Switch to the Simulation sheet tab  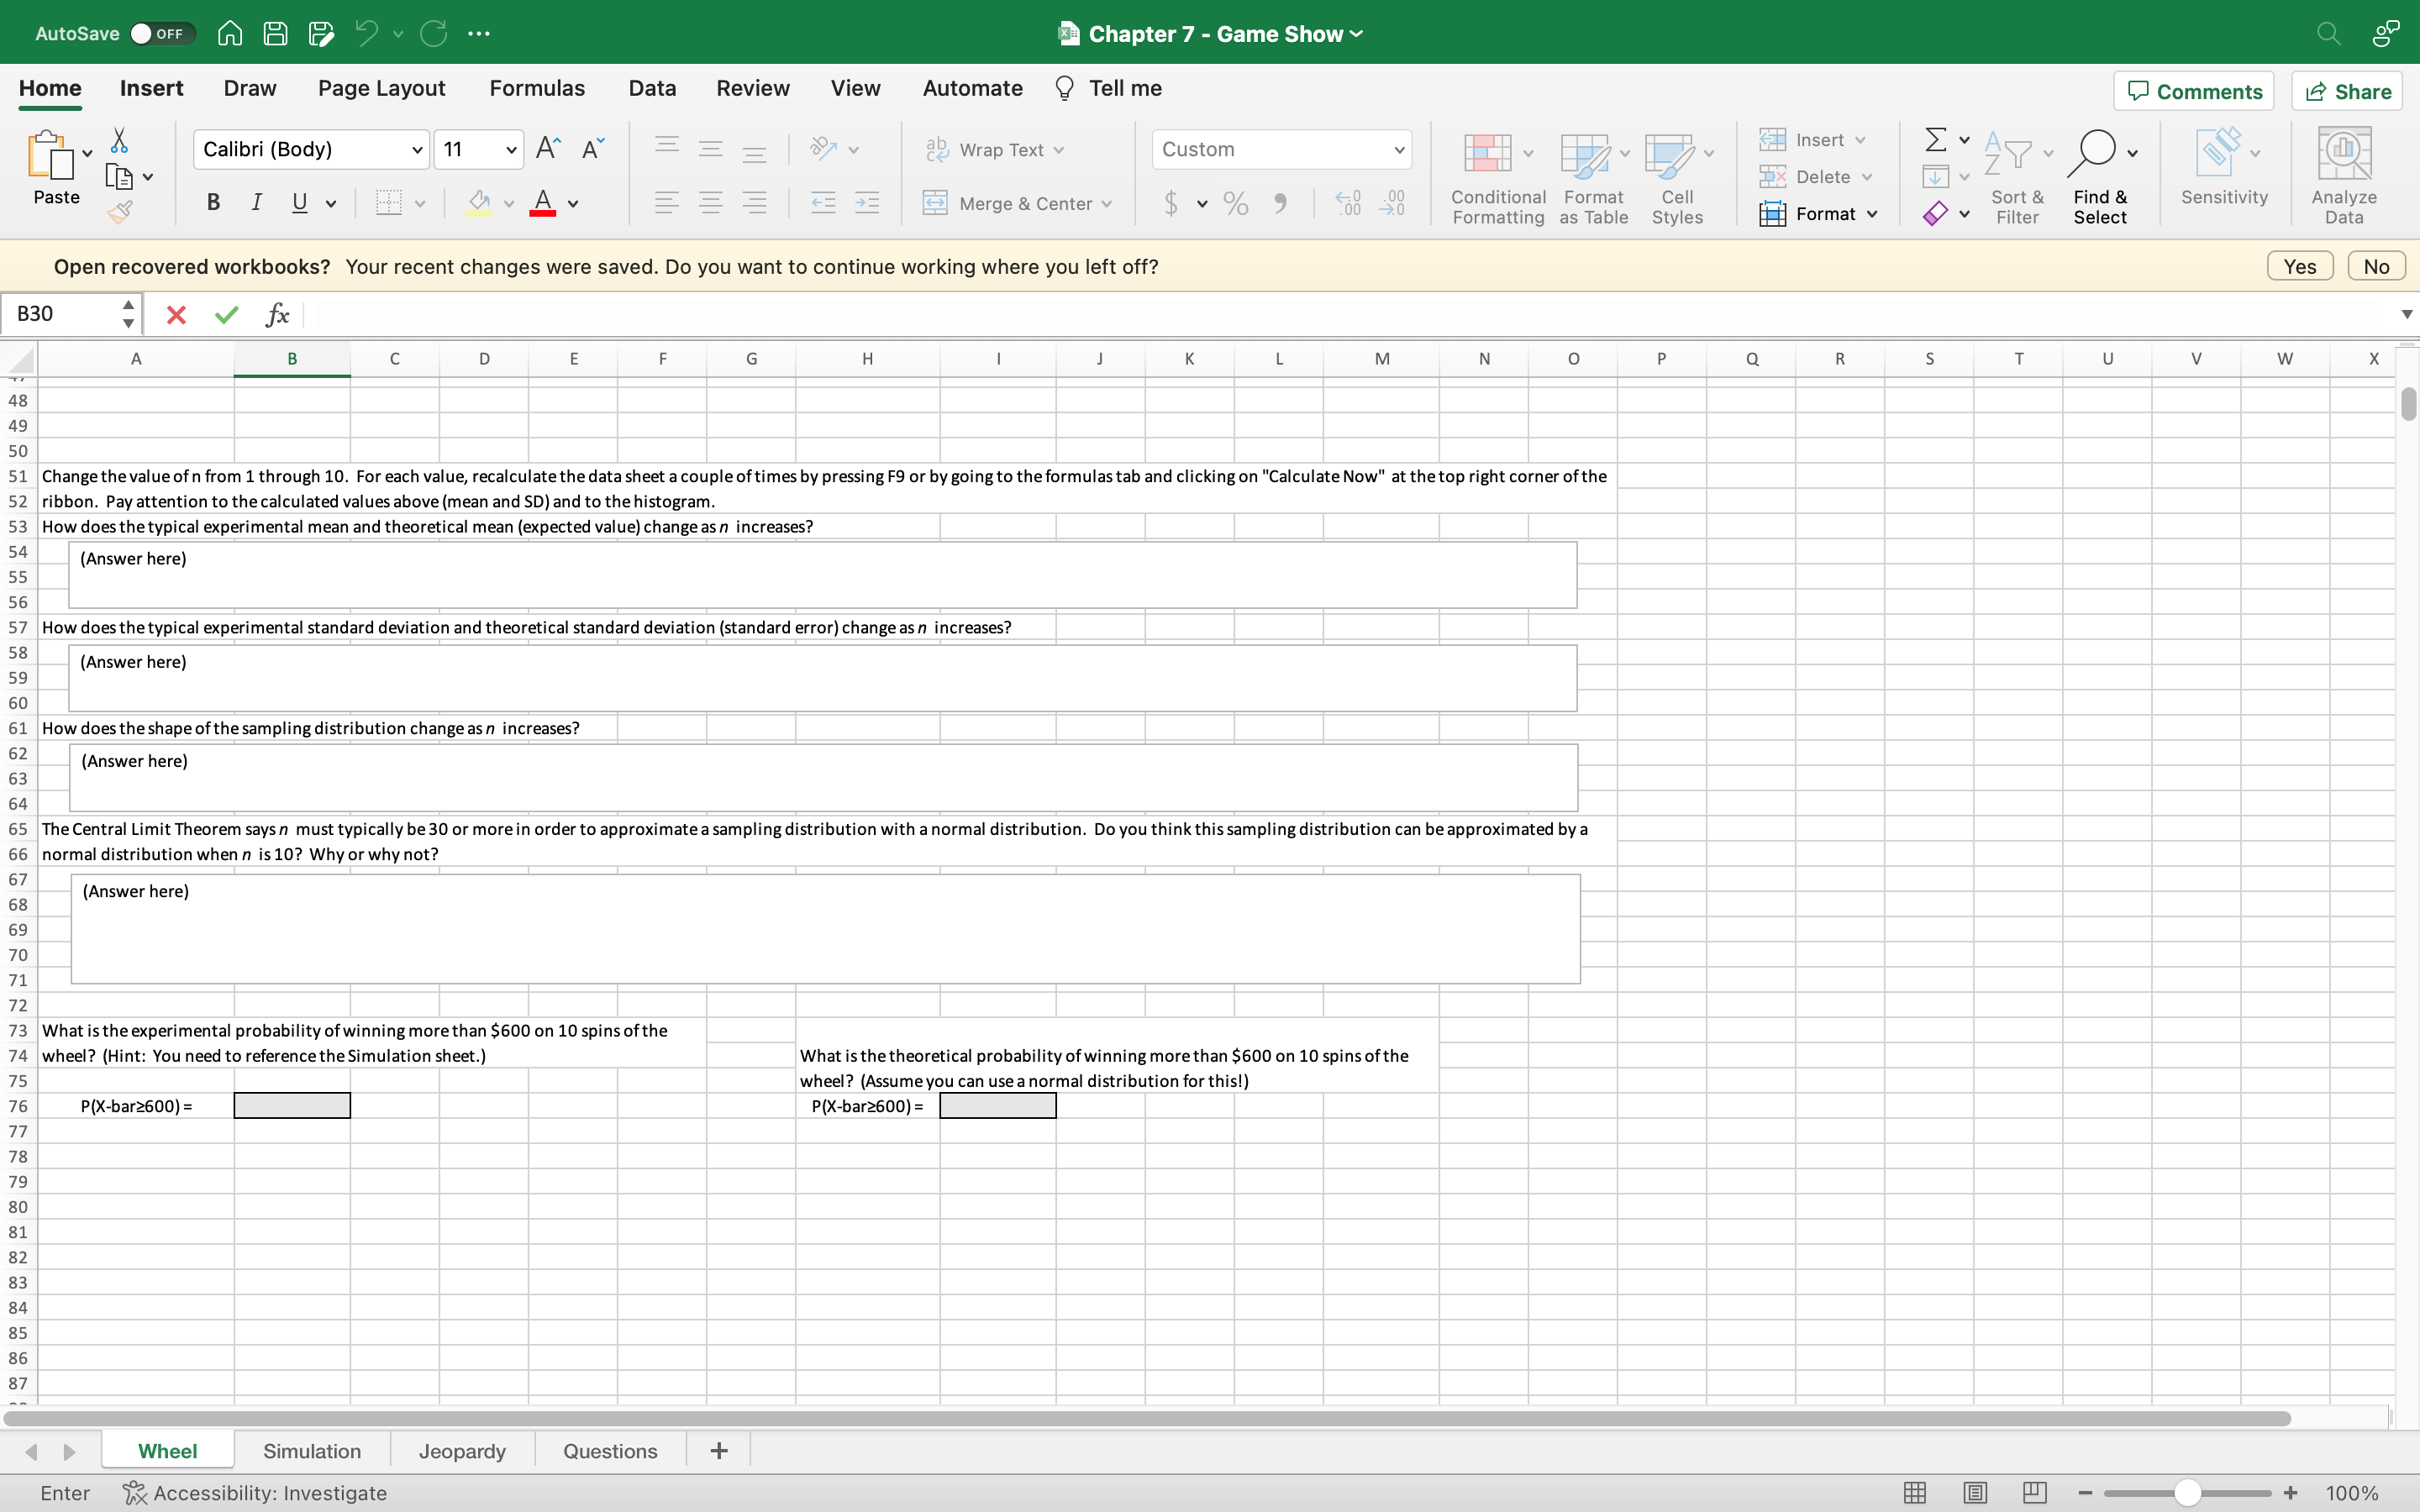point(312,1451)
